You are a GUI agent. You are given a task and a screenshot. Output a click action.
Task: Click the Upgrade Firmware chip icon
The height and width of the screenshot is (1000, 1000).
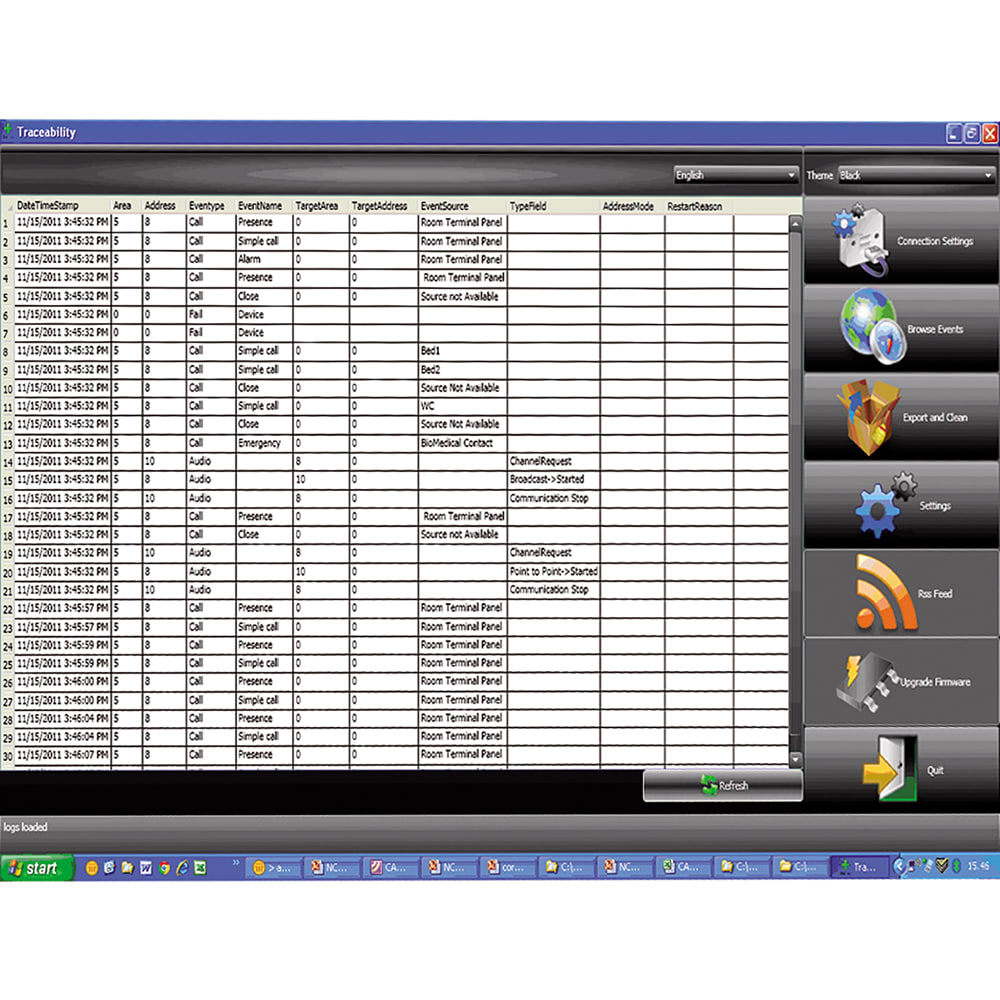tap(864, 680)
